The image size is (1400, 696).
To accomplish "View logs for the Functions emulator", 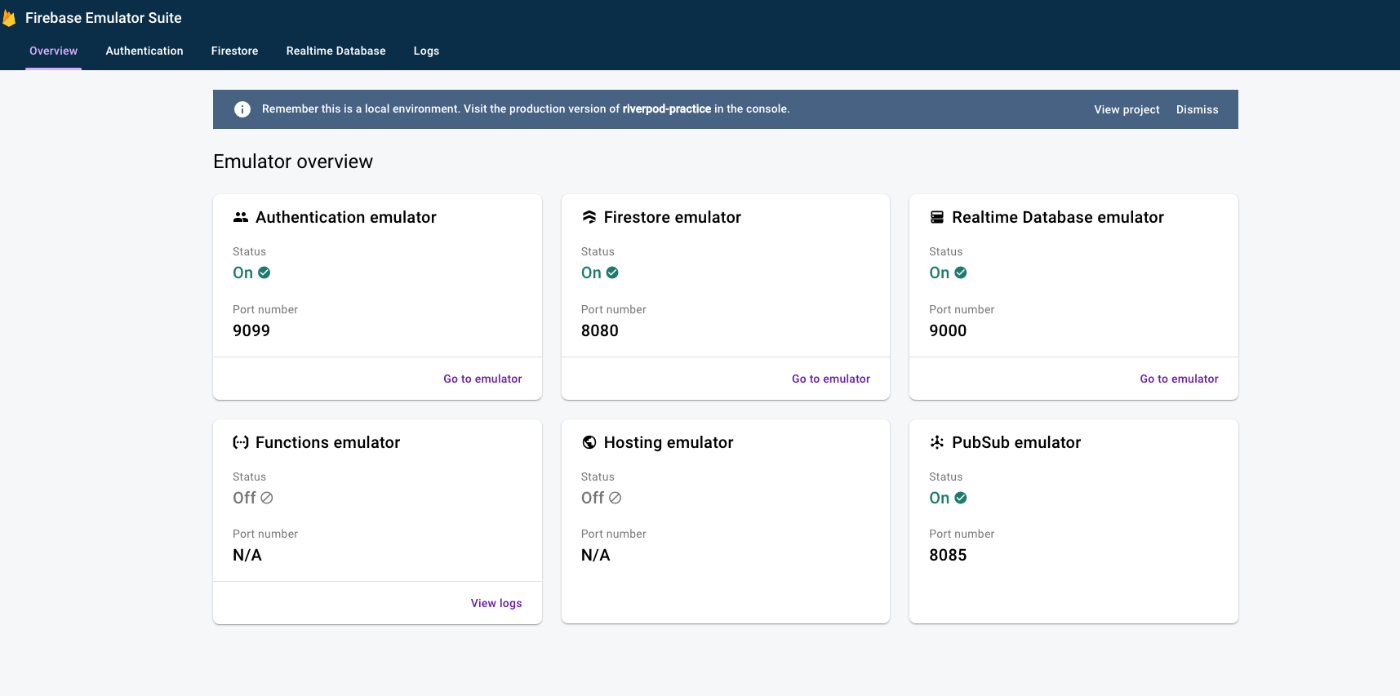I will (496, 603).
